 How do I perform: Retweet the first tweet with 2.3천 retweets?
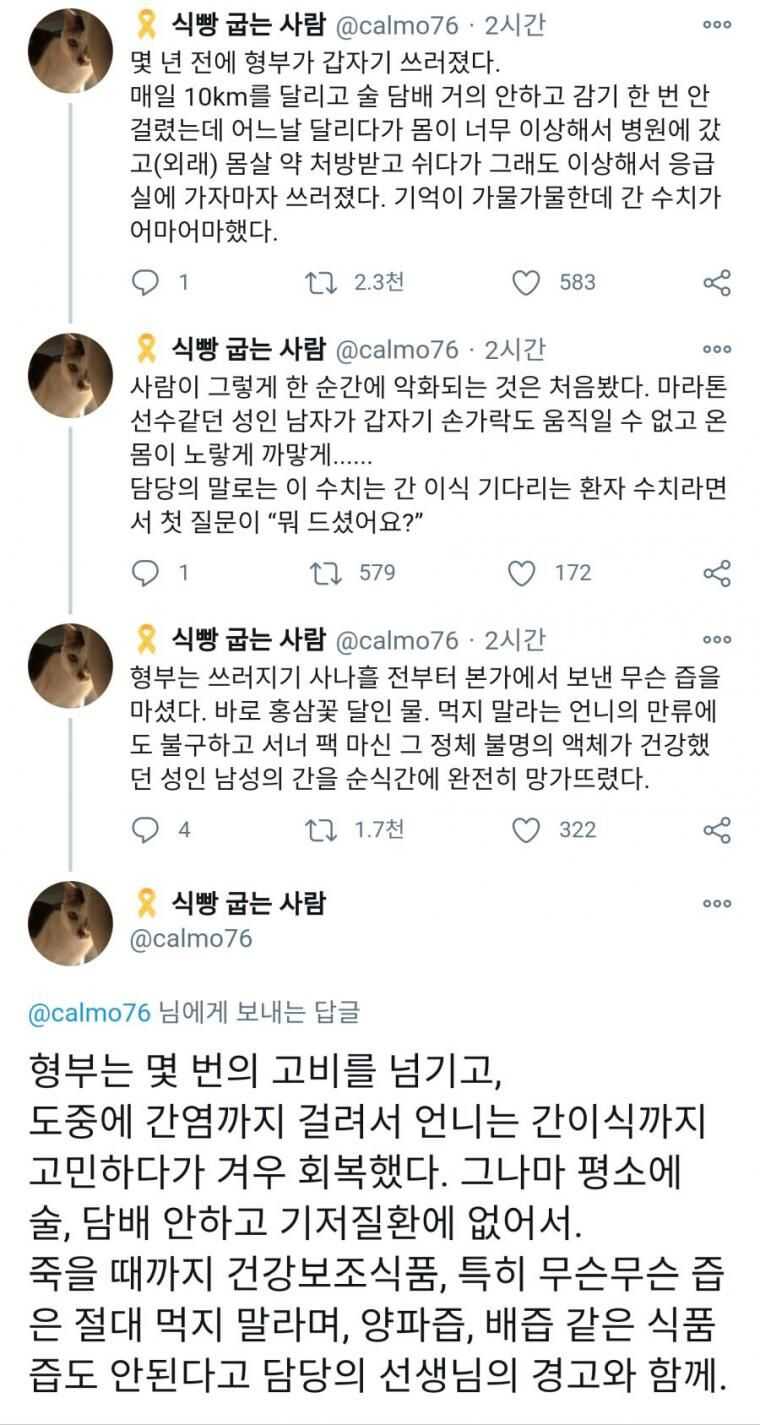(x=320, y=283)
